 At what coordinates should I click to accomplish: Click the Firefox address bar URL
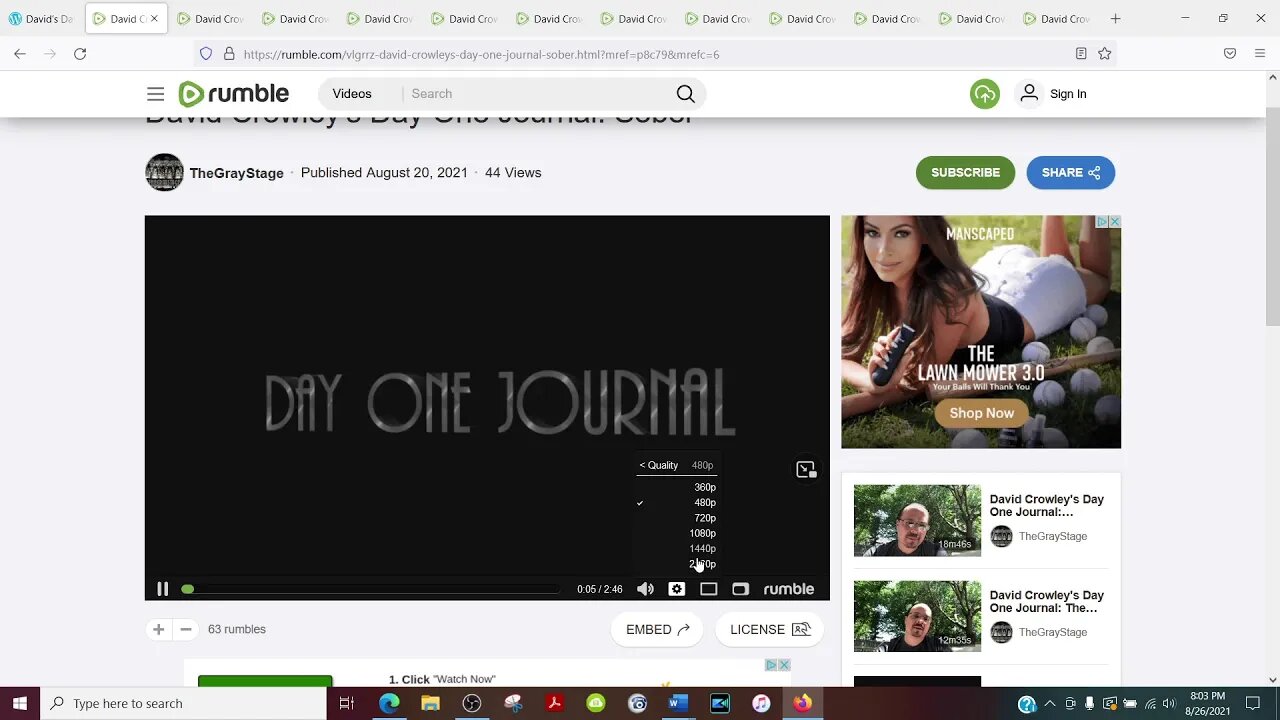pyautogui.click(x=481, y=54)
